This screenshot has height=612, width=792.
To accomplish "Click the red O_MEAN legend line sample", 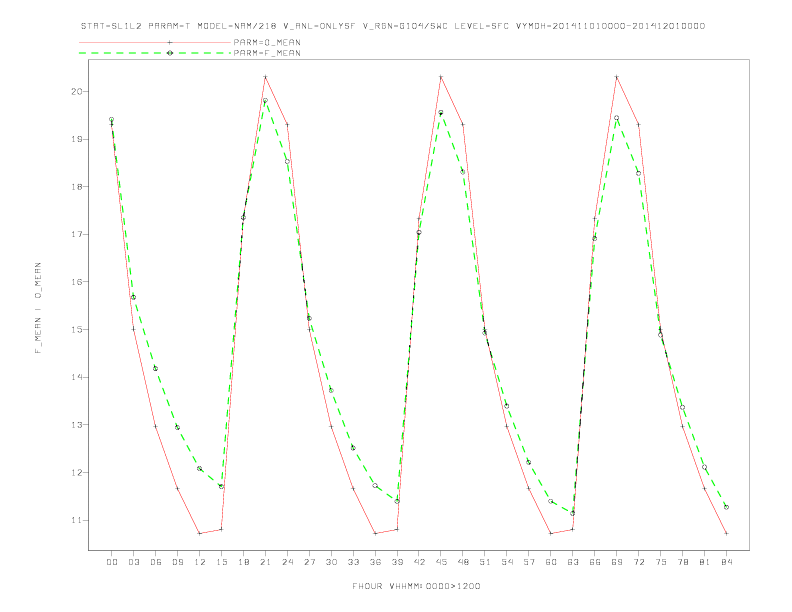I will 155,42.
